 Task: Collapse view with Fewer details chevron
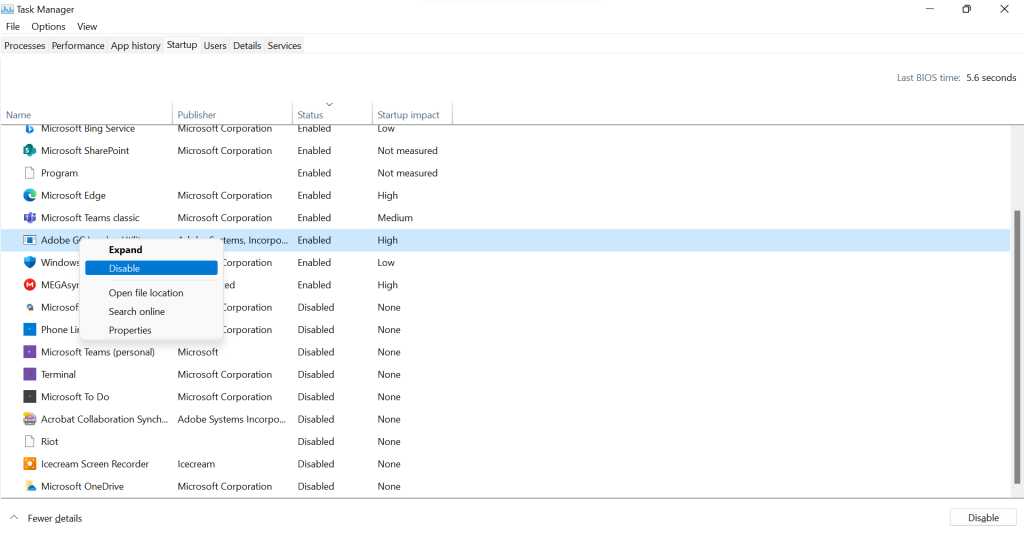click(x=14, y=517)
